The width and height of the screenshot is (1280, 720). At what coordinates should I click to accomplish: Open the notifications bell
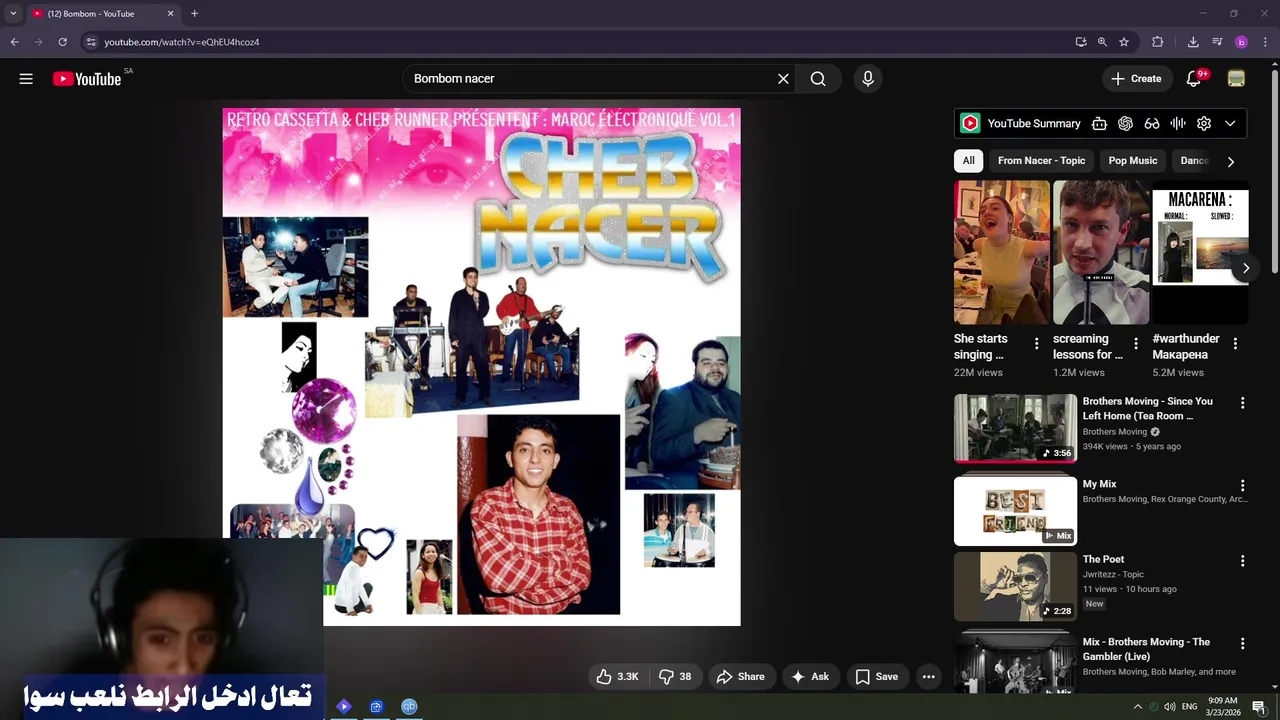click(1194, 79)
